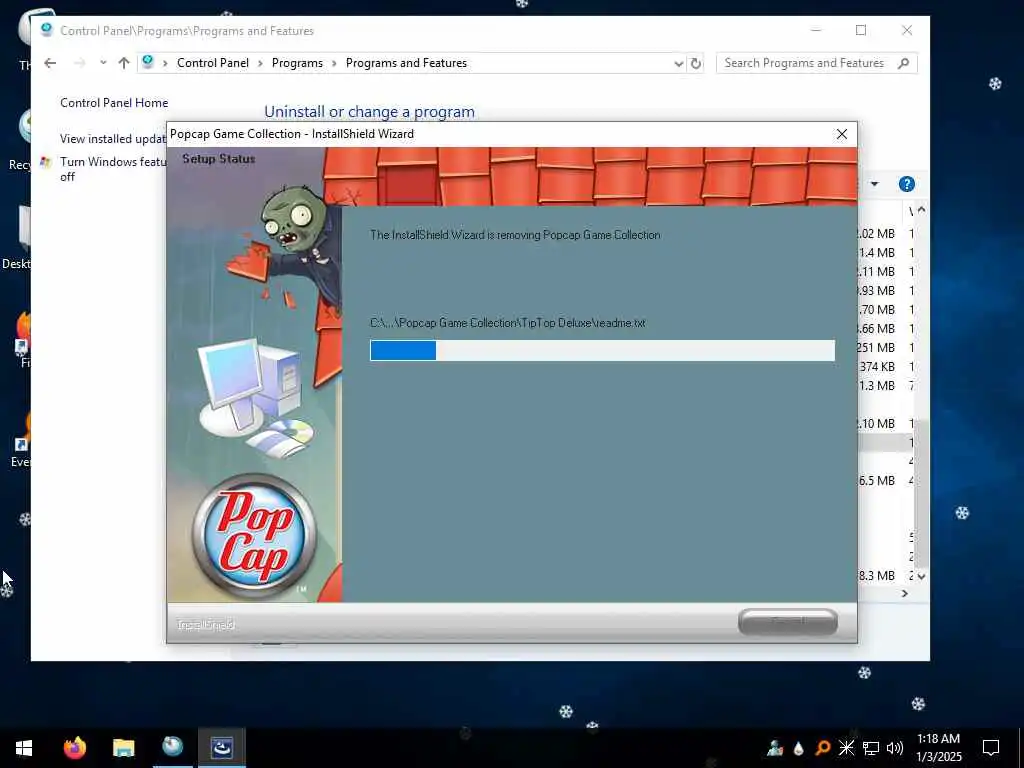The width and height of the screenshot is (1024, 768).
Task: Open Turn Windows features on or off
Action: pyautogui.click(x=113, y=169)
